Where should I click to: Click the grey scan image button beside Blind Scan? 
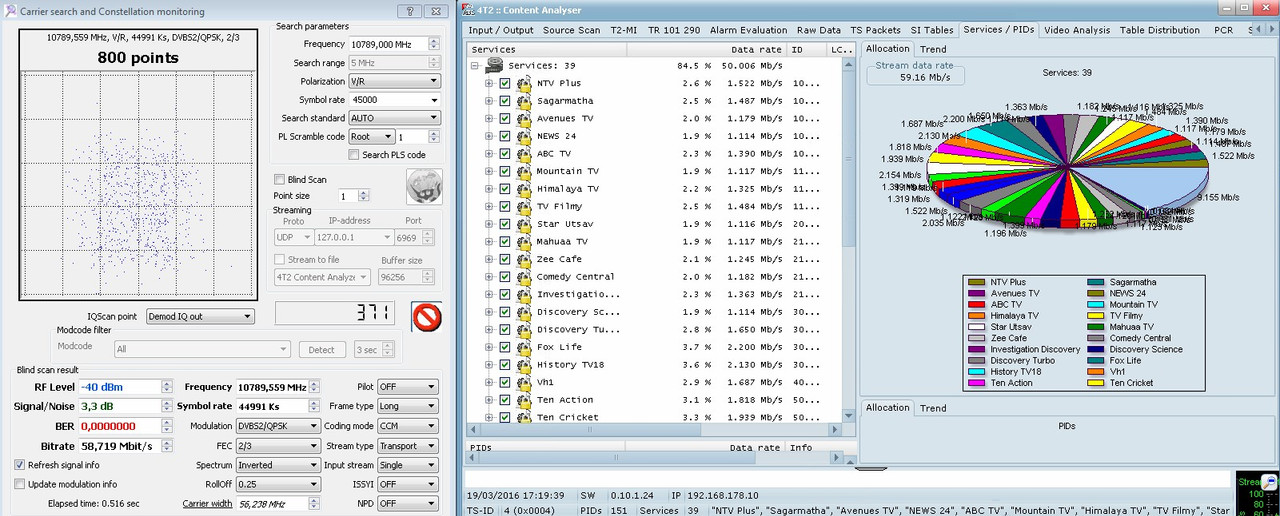424,186
